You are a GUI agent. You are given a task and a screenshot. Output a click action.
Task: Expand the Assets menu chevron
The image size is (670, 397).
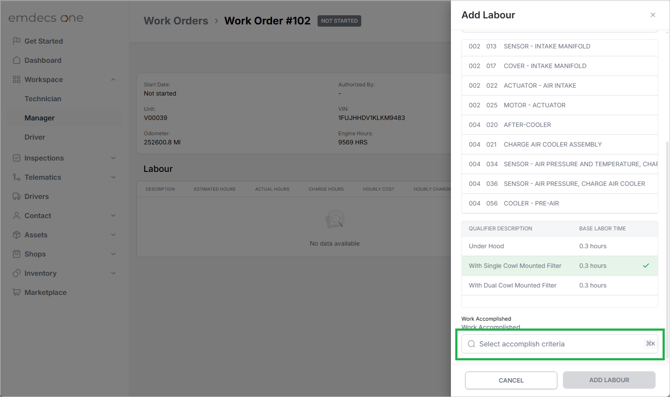click(x=113, y=235)
